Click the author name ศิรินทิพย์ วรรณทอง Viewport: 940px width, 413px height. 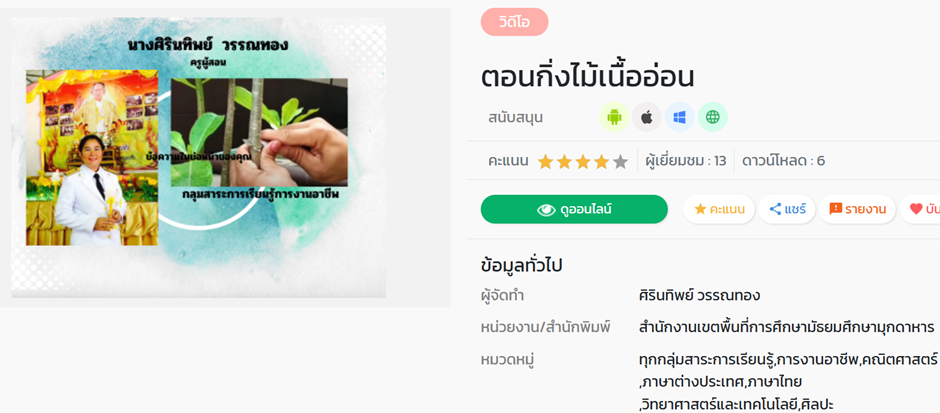[700, 296]
